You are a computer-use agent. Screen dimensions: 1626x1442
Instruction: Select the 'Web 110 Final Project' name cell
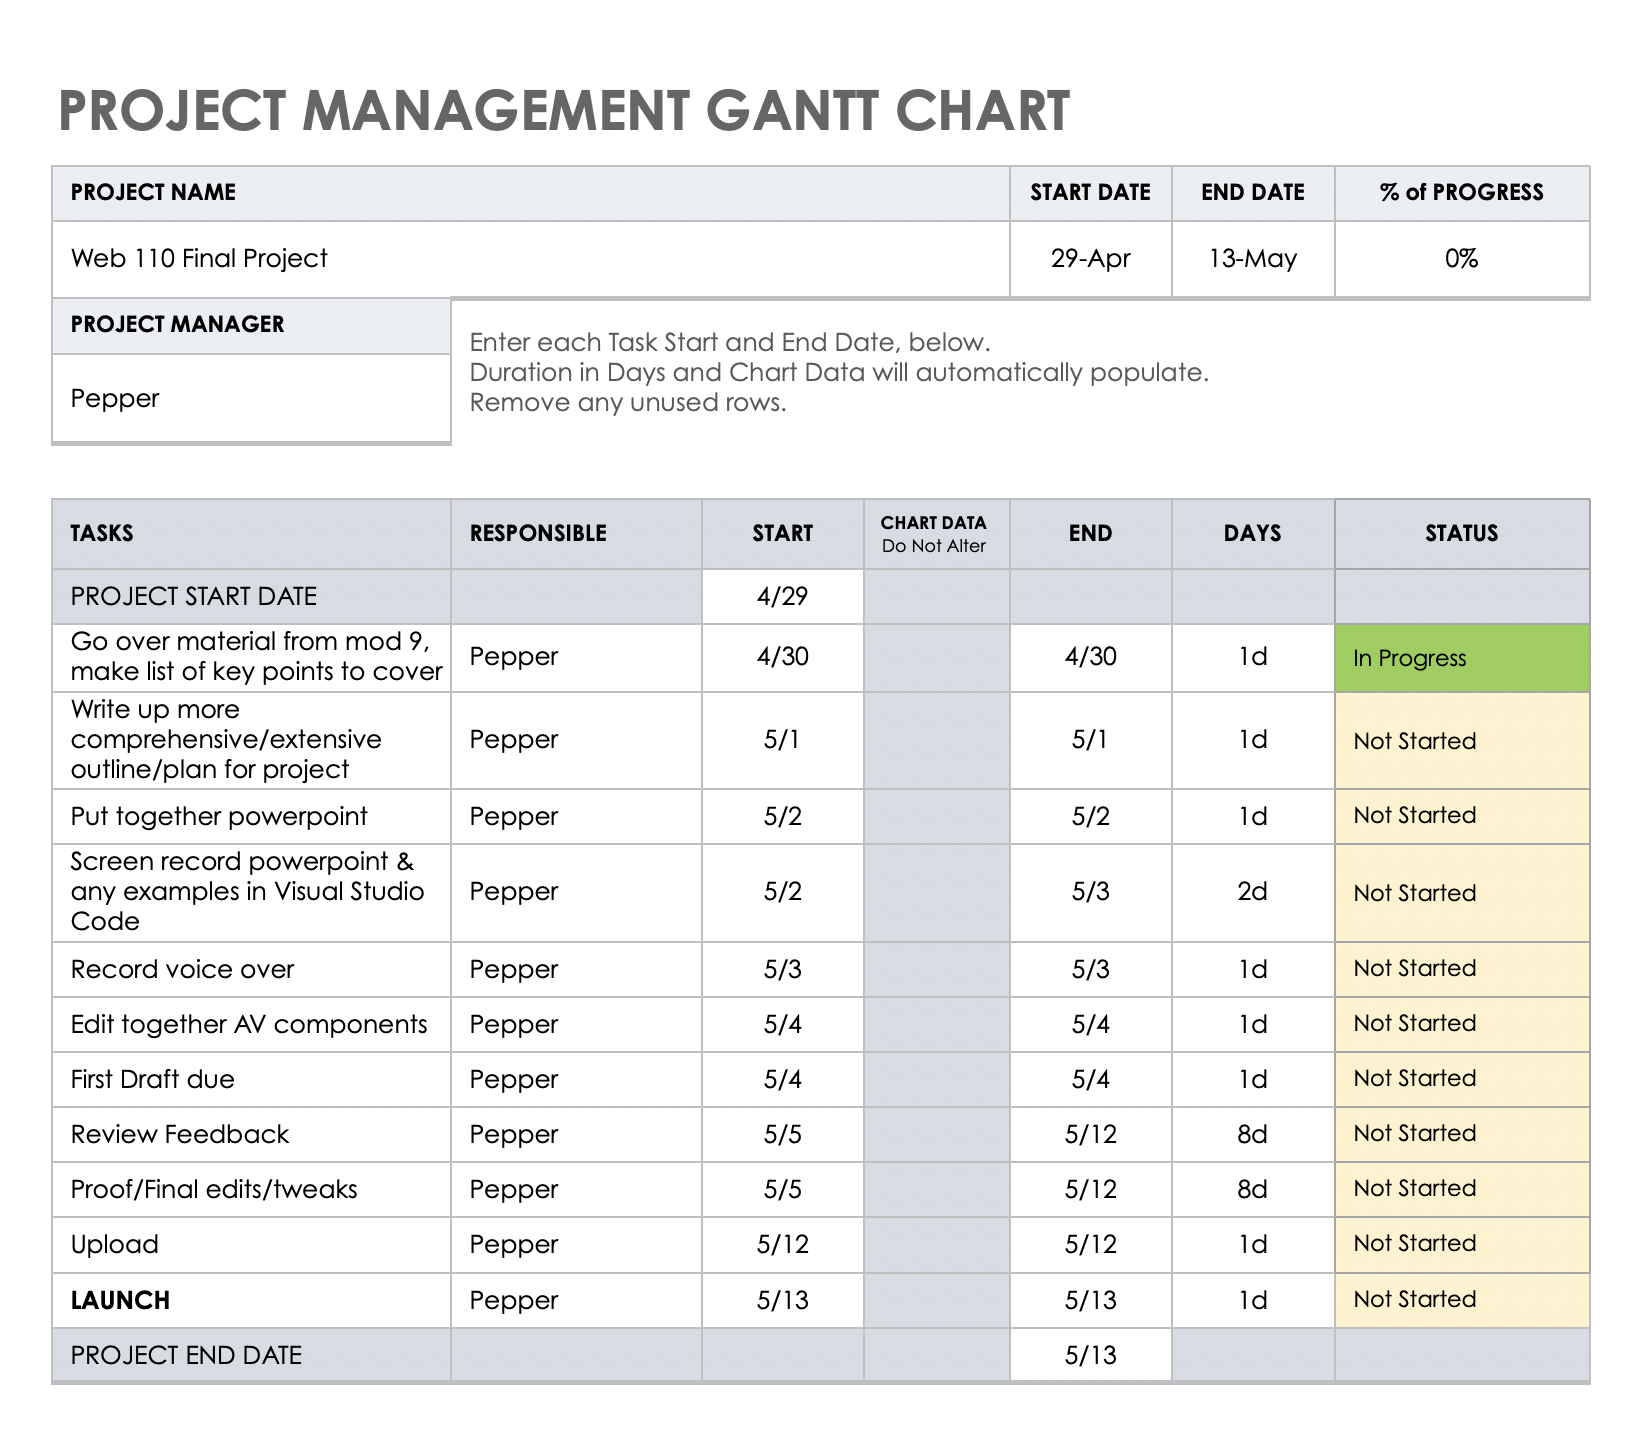[x=531, y=259]
